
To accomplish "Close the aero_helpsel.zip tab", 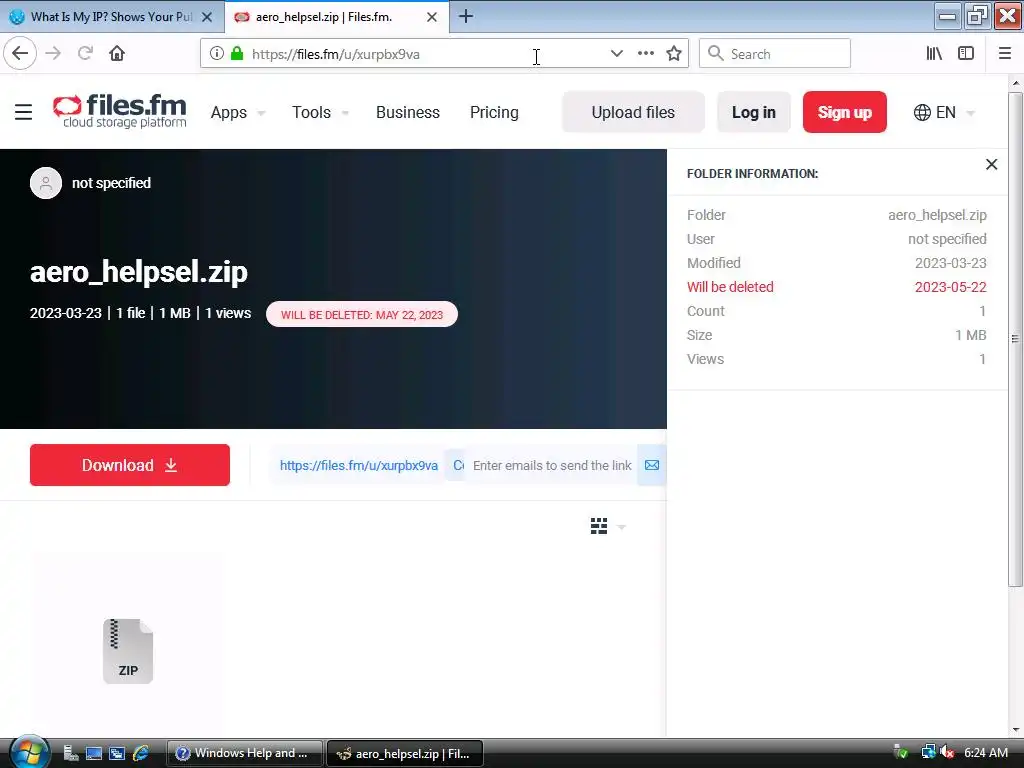I will (432, 17).
